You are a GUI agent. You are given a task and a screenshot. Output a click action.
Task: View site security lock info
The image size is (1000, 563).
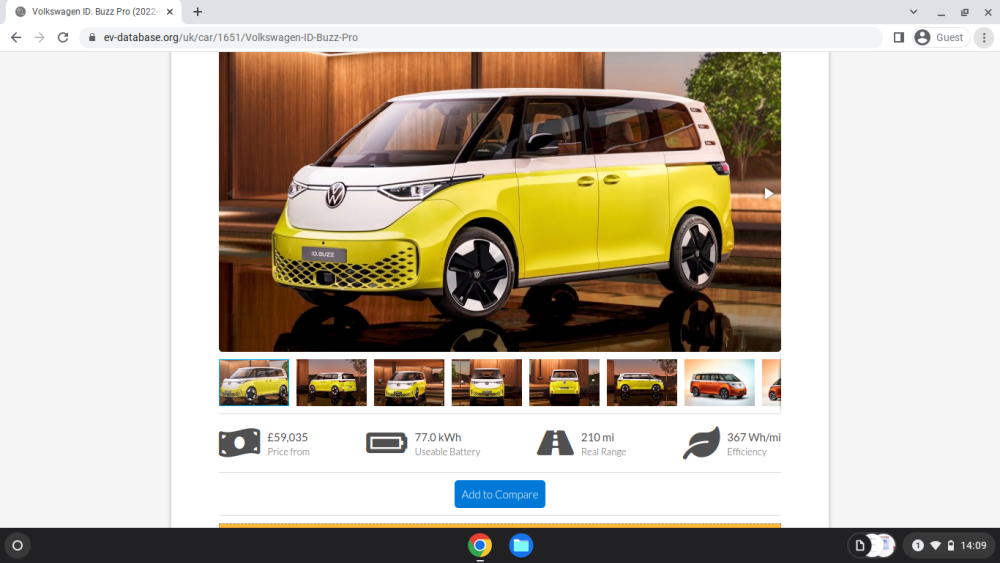tap(92, 38)
